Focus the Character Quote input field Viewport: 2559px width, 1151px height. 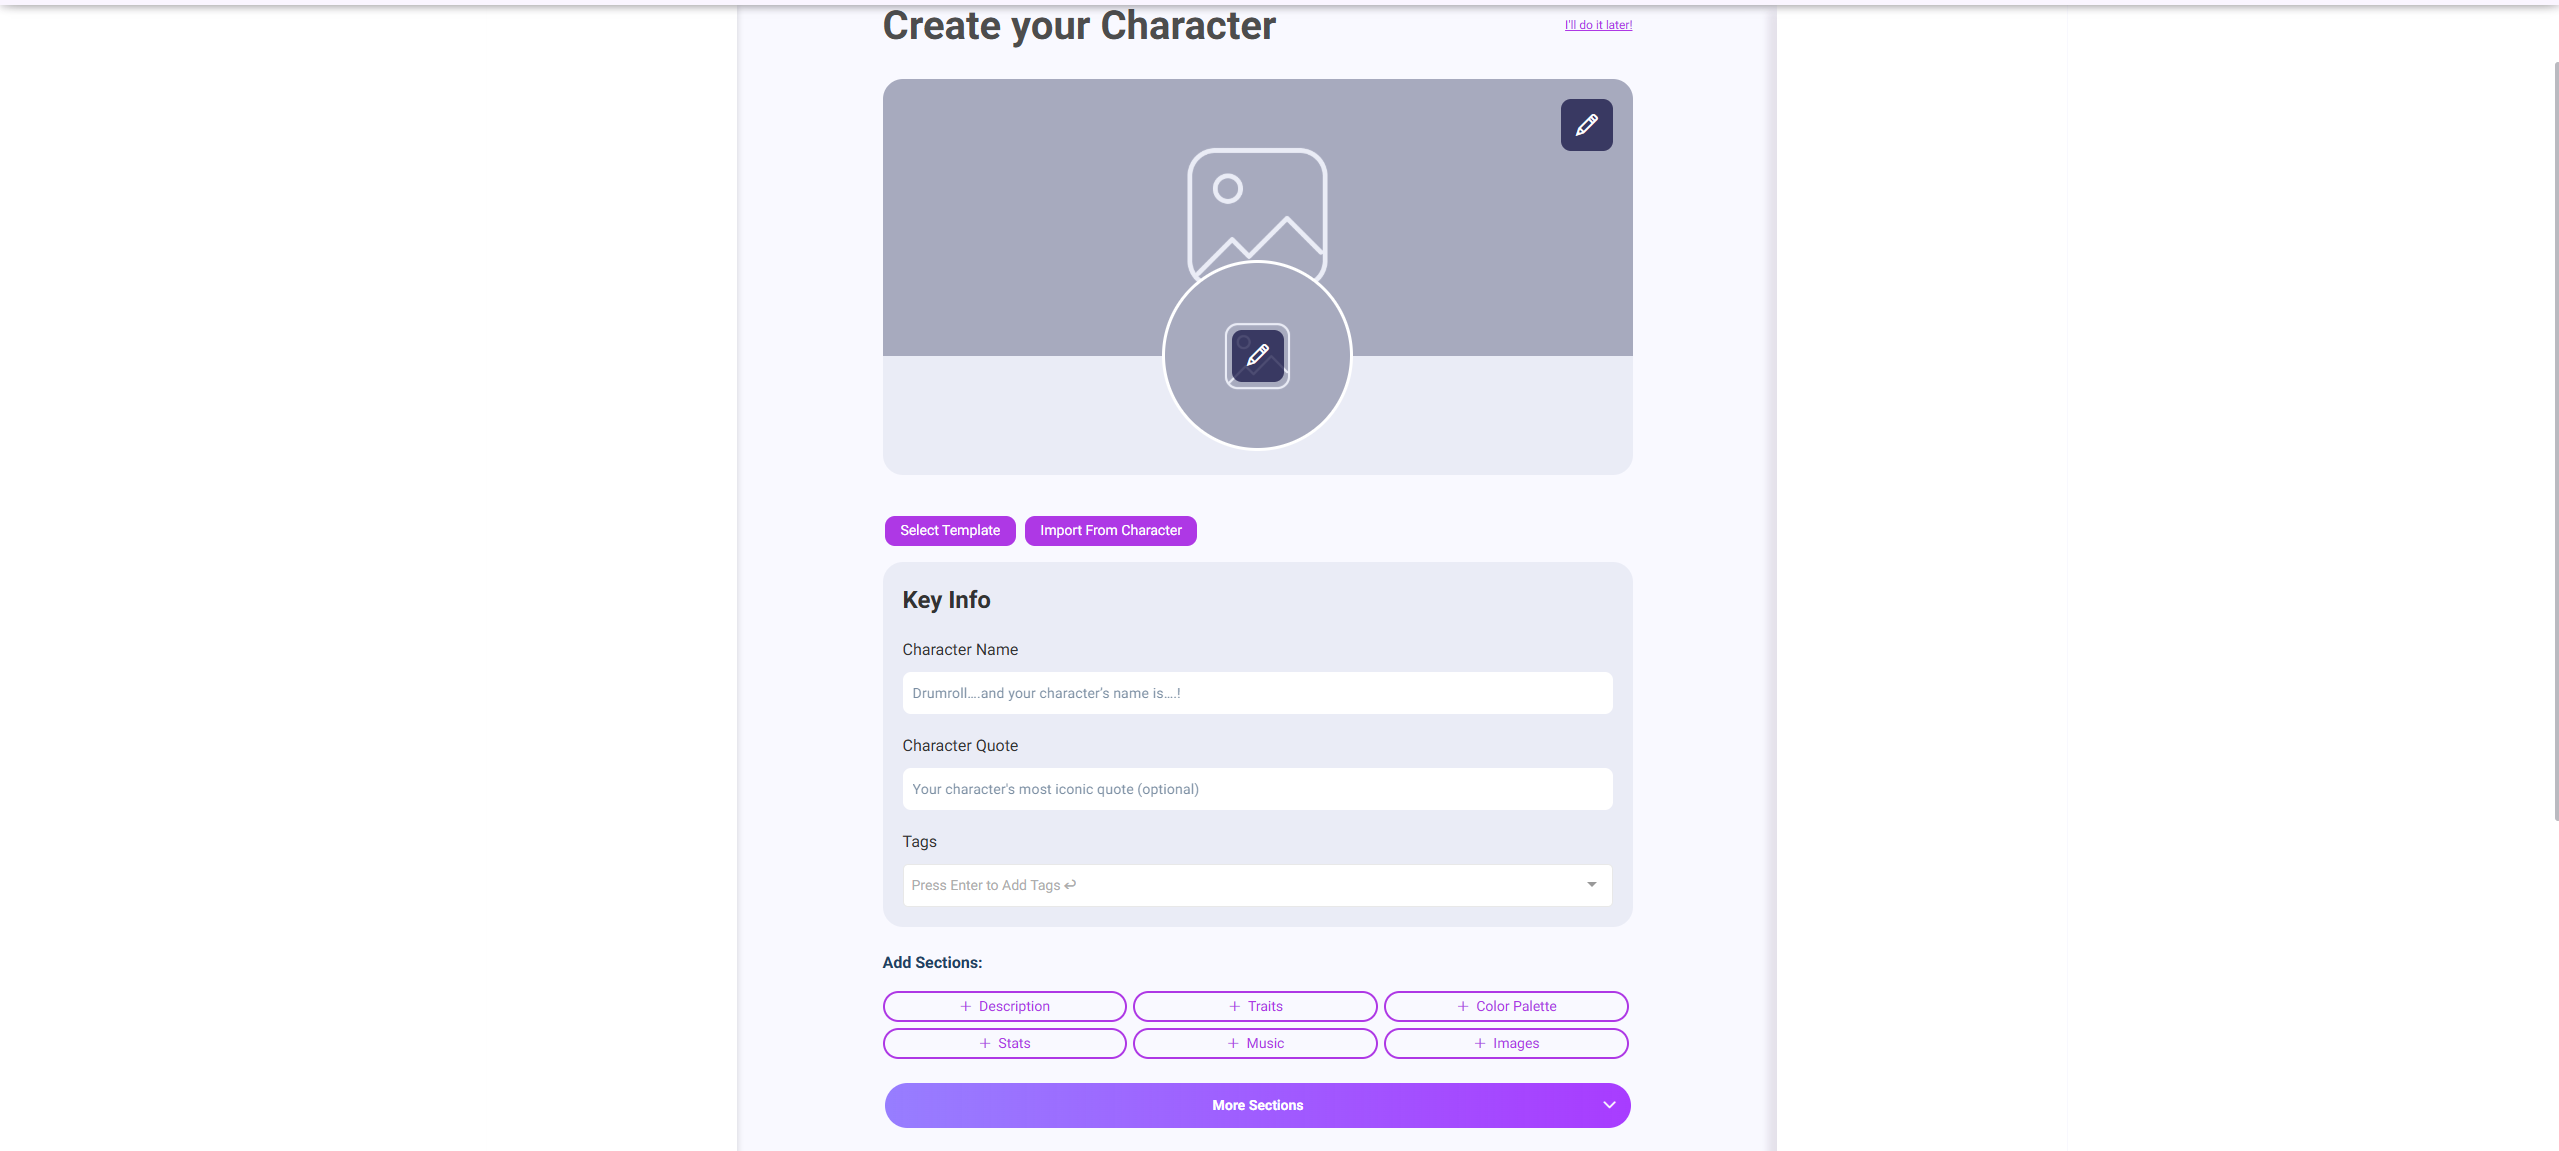click(1257, 789)
